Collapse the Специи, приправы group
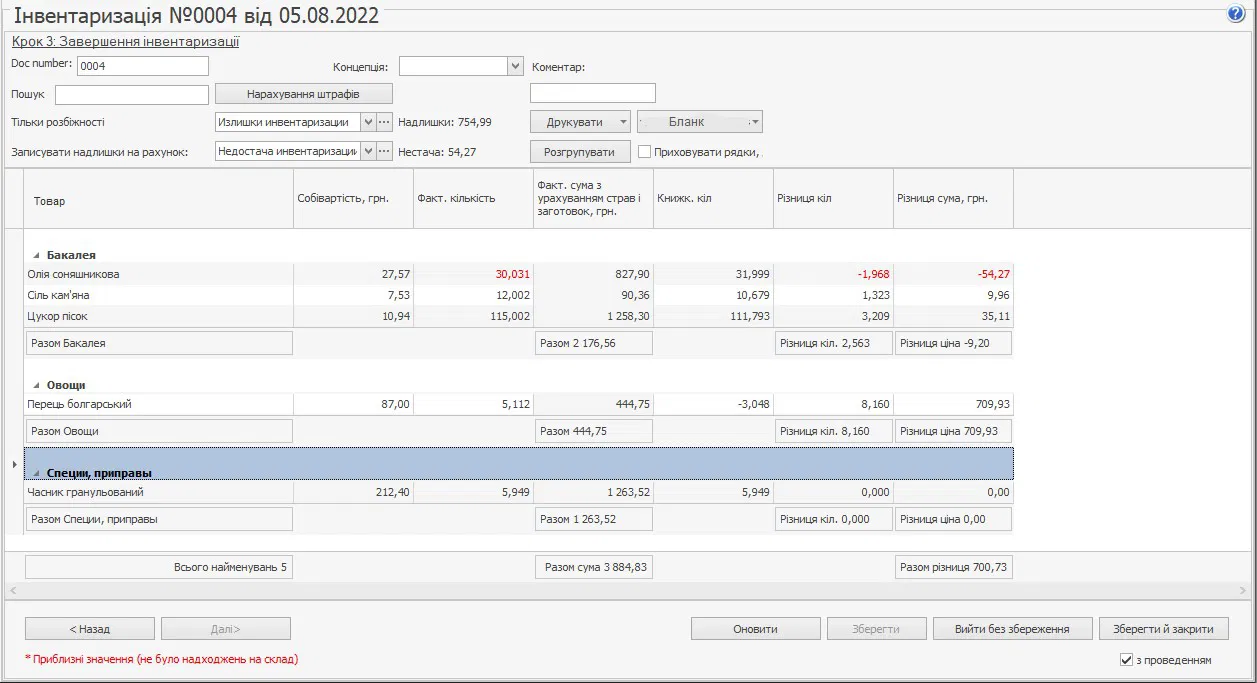1257x683 pixels. (x=37, y=473)
